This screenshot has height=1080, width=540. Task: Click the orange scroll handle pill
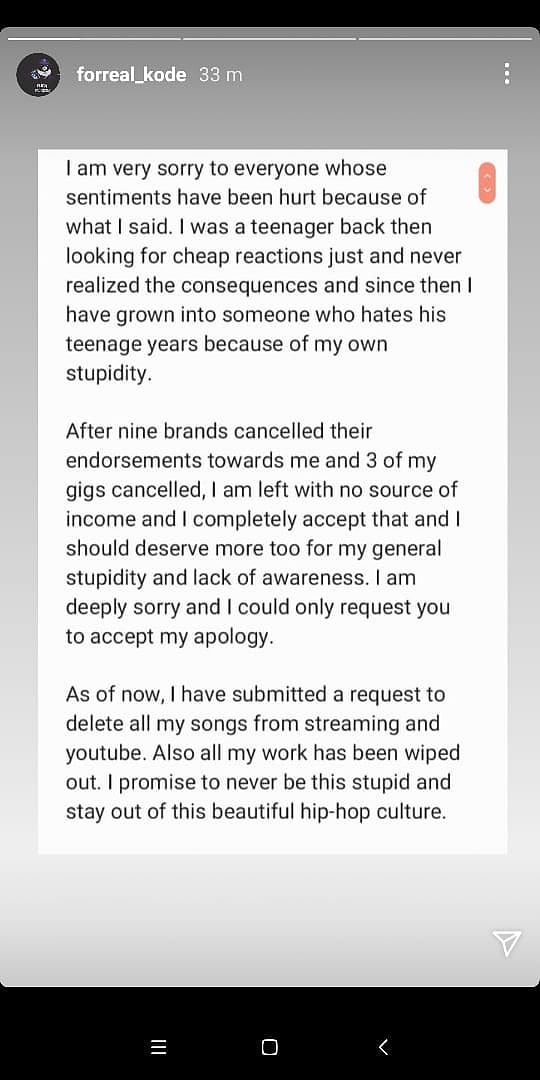coord(487,183)
